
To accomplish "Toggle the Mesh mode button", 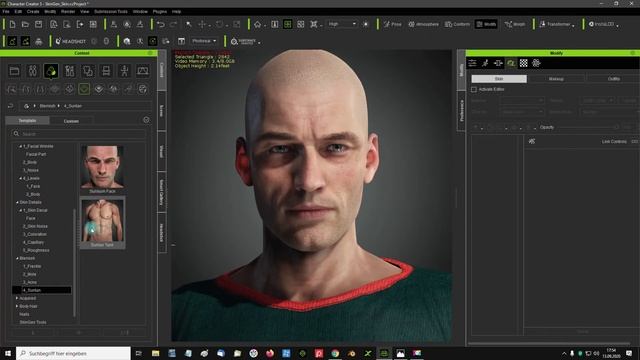I will click(x=486, y=24).
